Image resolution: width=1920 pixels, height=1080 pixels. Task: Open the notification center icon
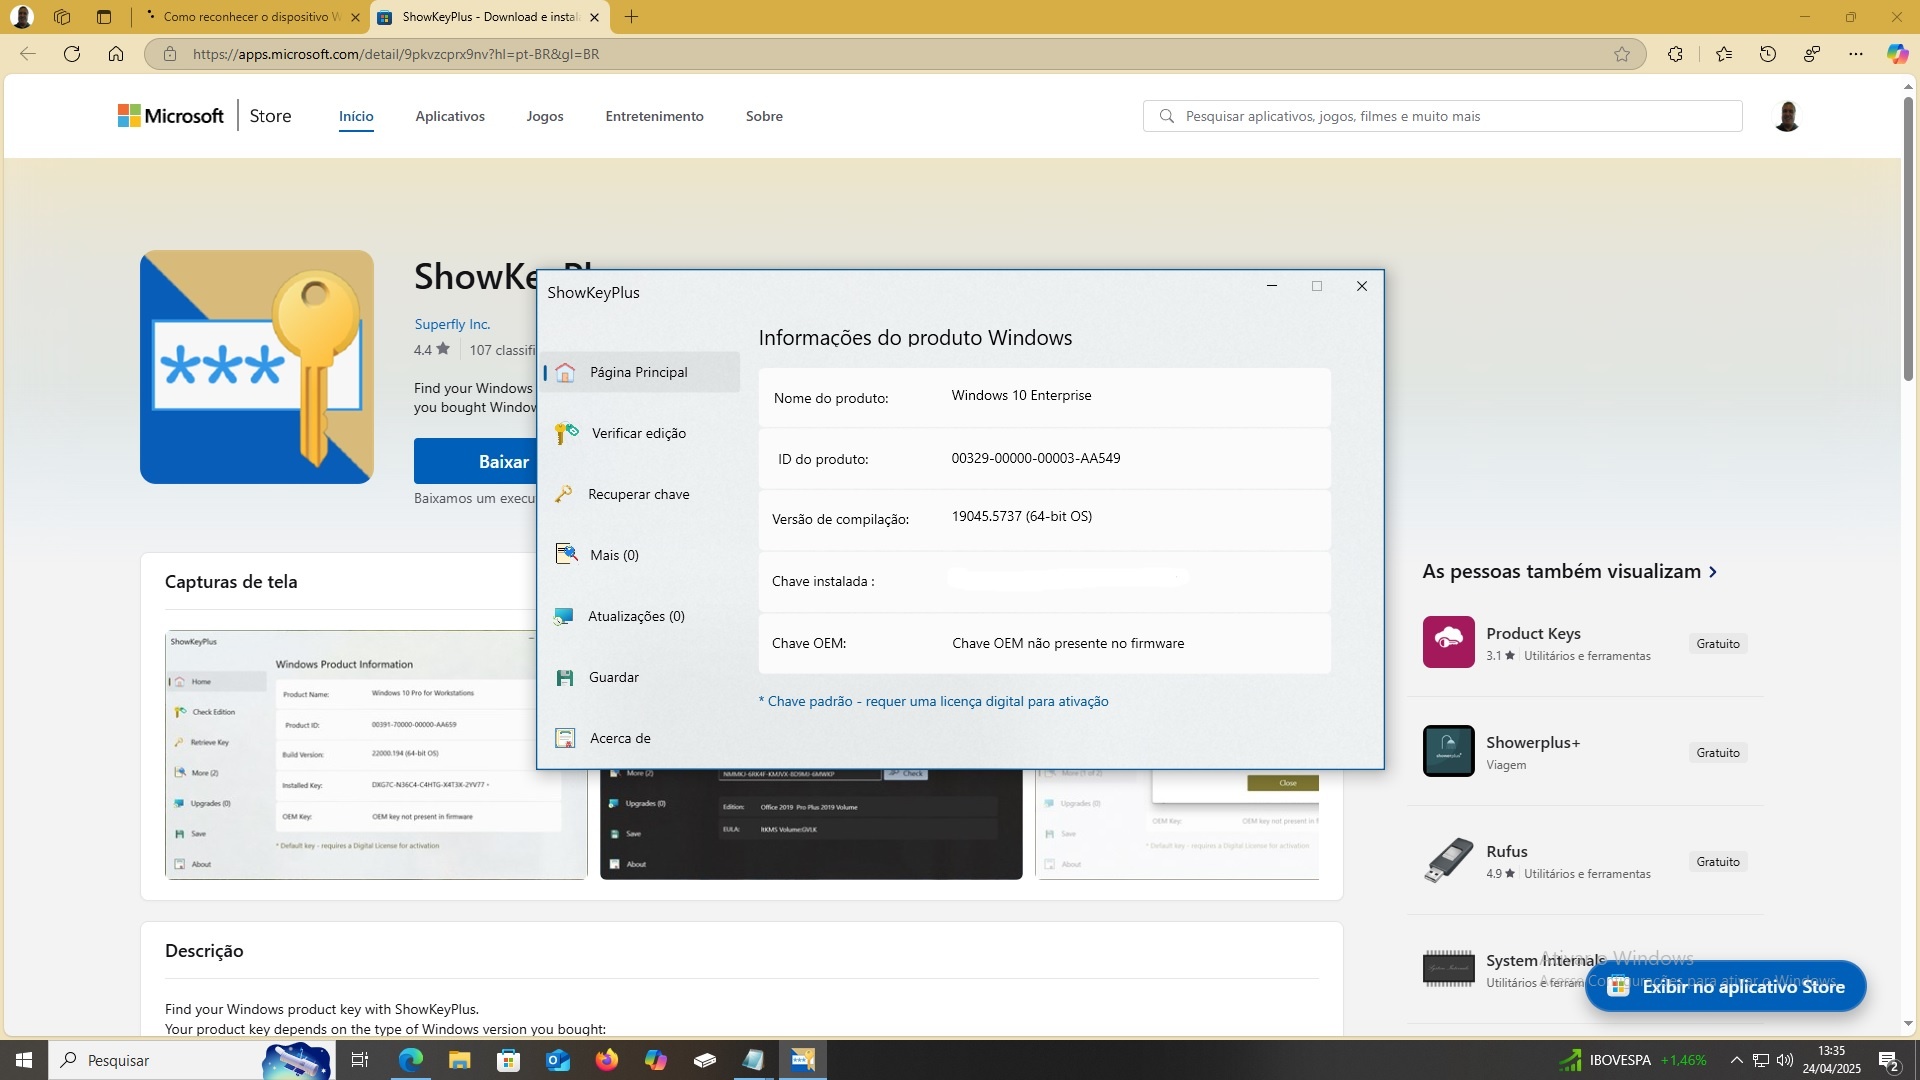(x=1889, y=1060)
